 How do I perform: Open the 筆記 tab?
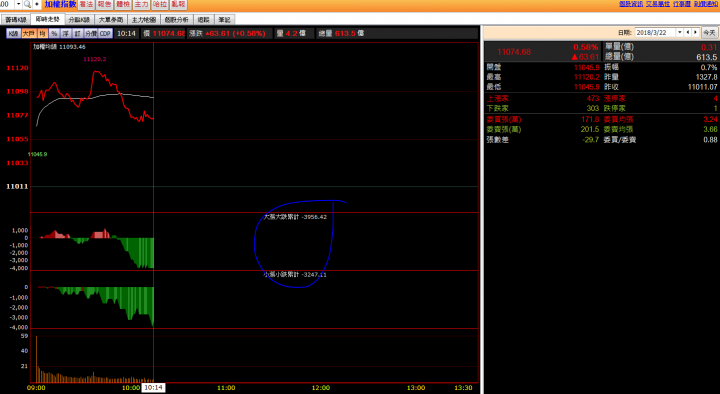point(225,20)
